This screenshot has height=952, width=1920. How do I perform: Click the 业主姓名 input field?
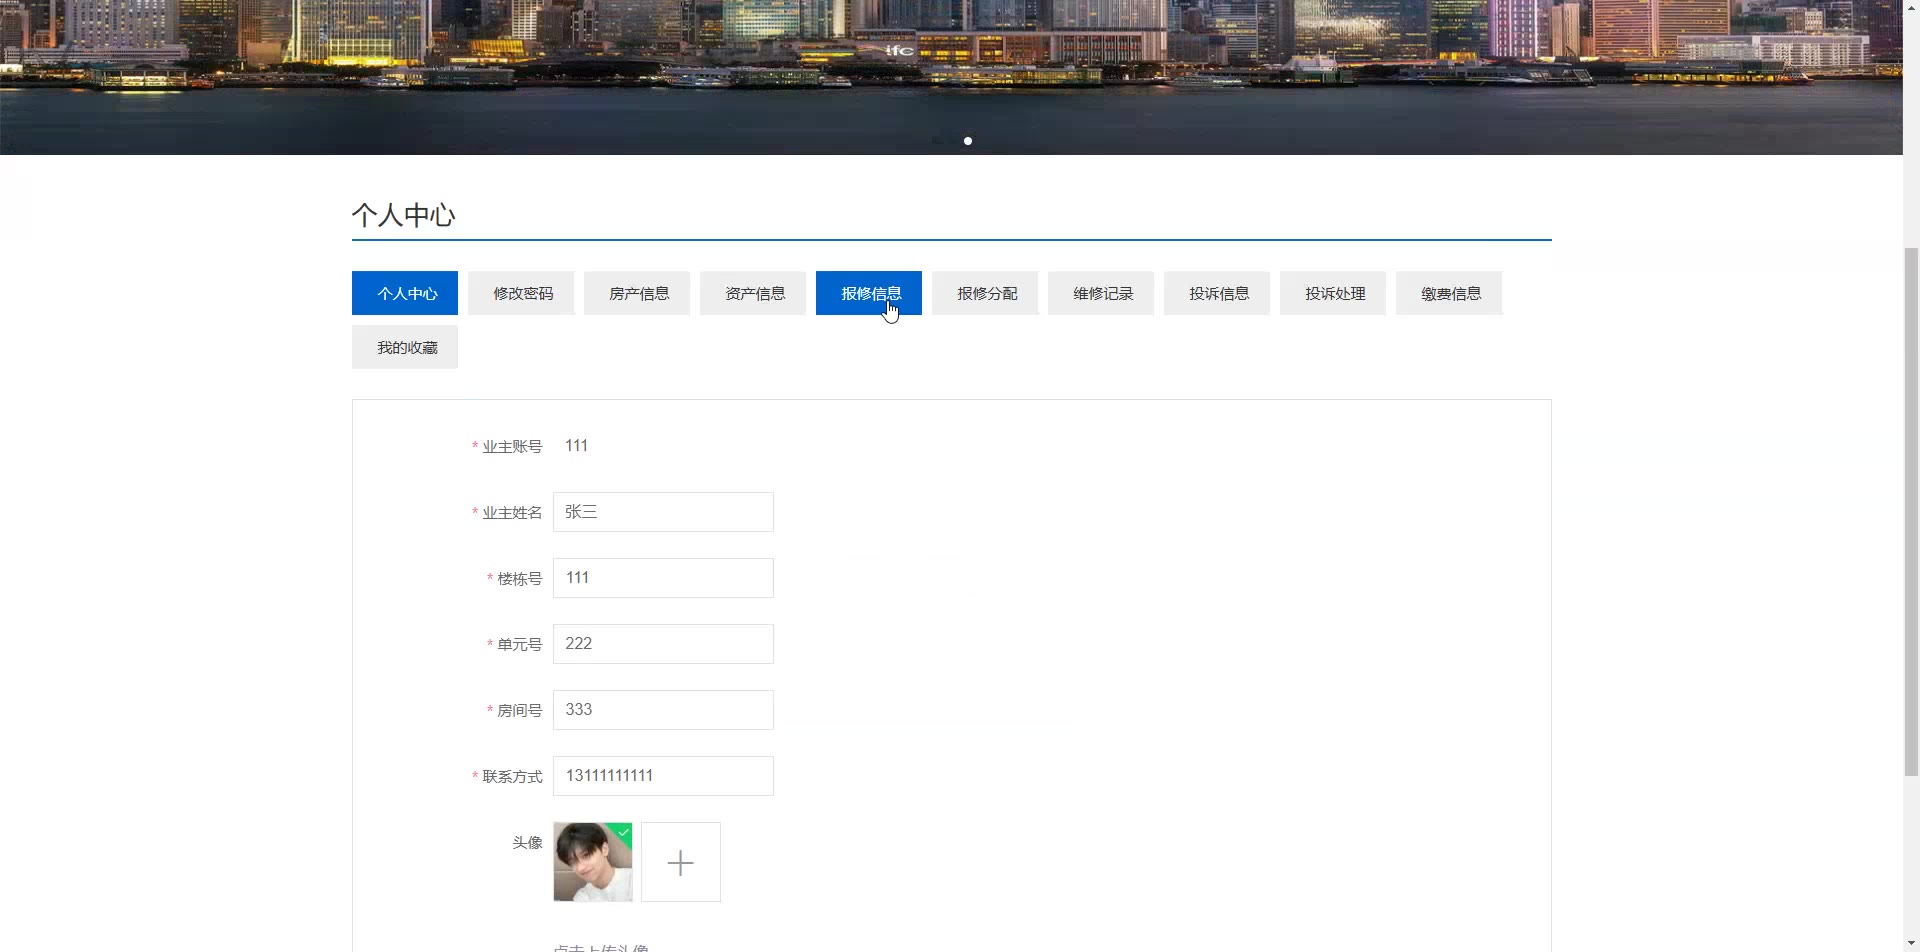(x=663, y=512)
